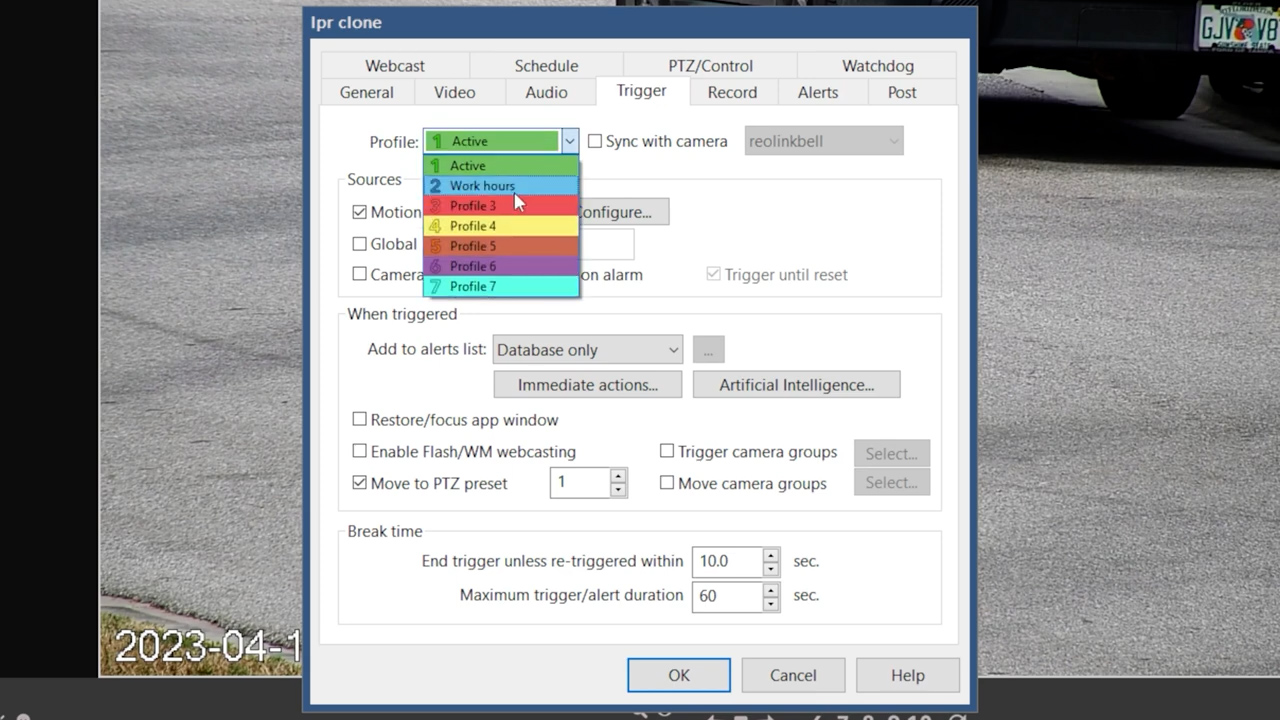Toggle Restore/focus app window checkbox
The width and height of the screenshot is (1280, 720).
pos(360,420)
